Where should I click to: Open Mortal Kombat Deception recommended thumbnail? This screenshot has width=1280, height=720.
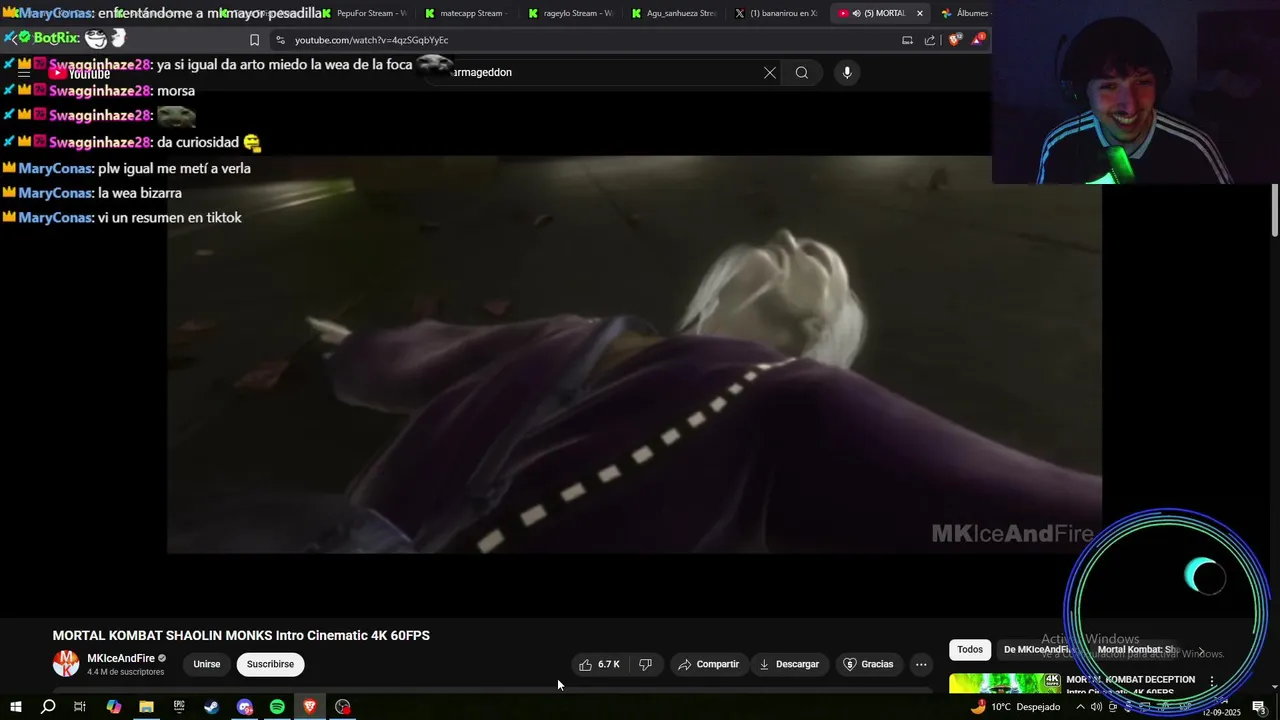pos(1005,684)
